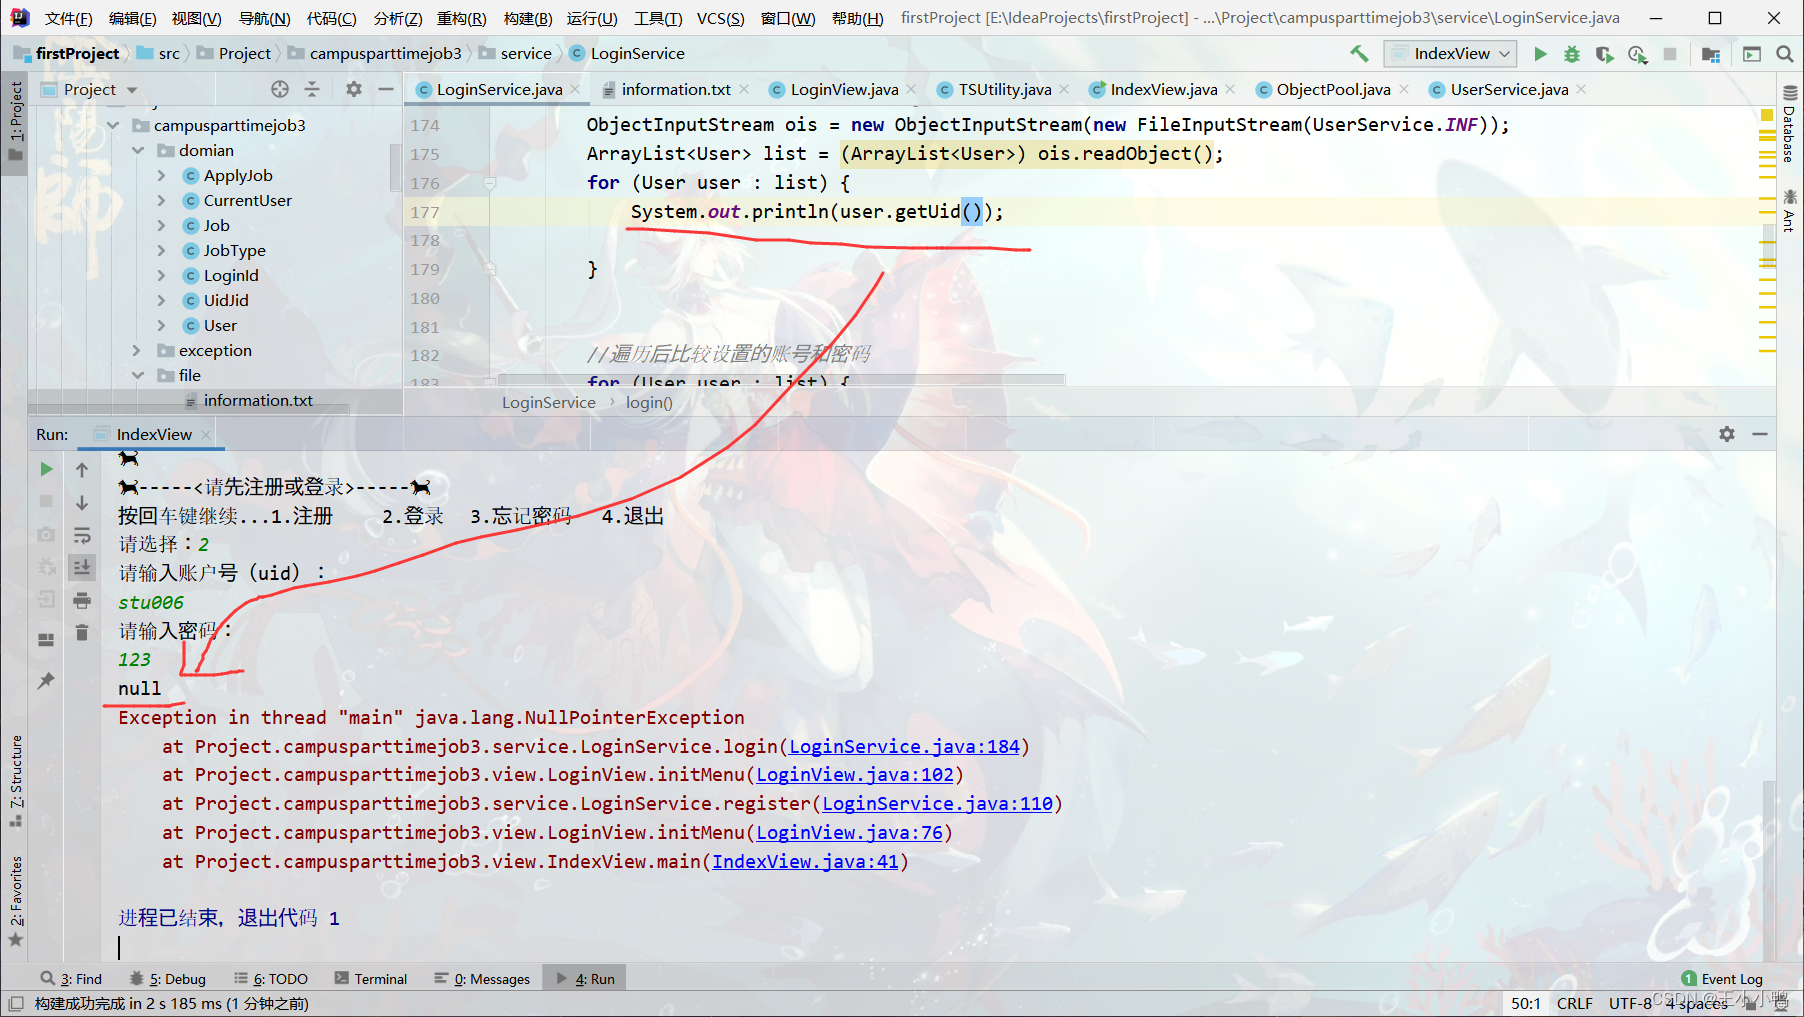
Task: Open Run panel settings gear
Action: tap(1727, 434)
